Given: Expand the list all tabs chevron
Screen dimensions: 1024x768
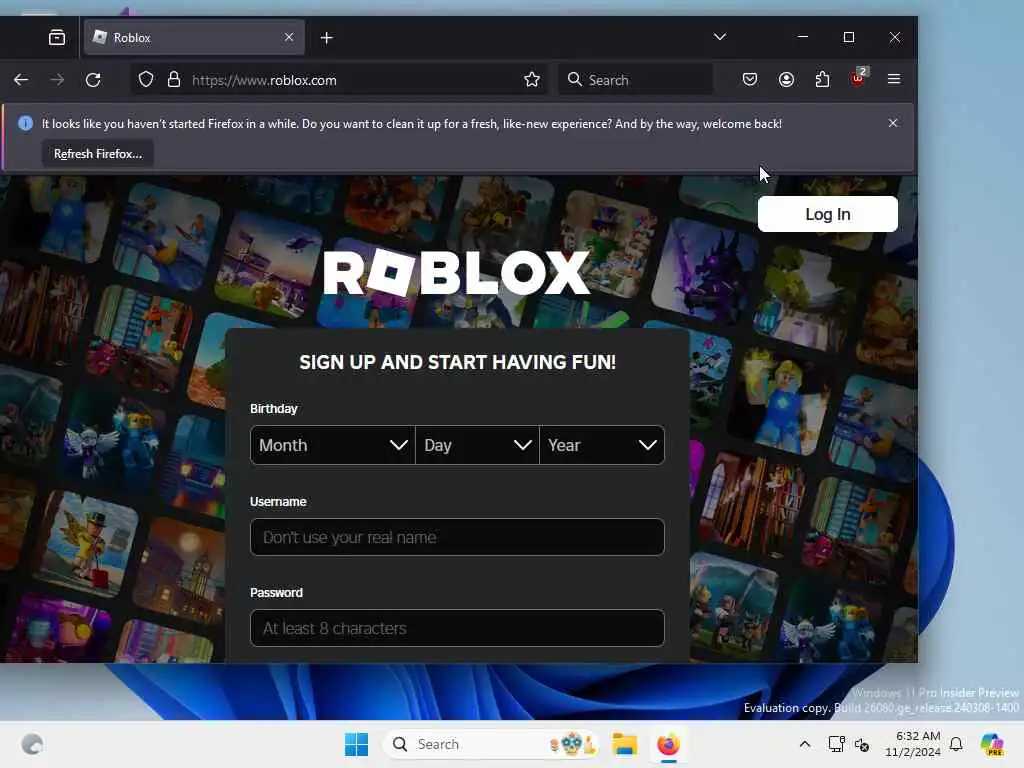Looking at the screenshot, I should [720, 37].
